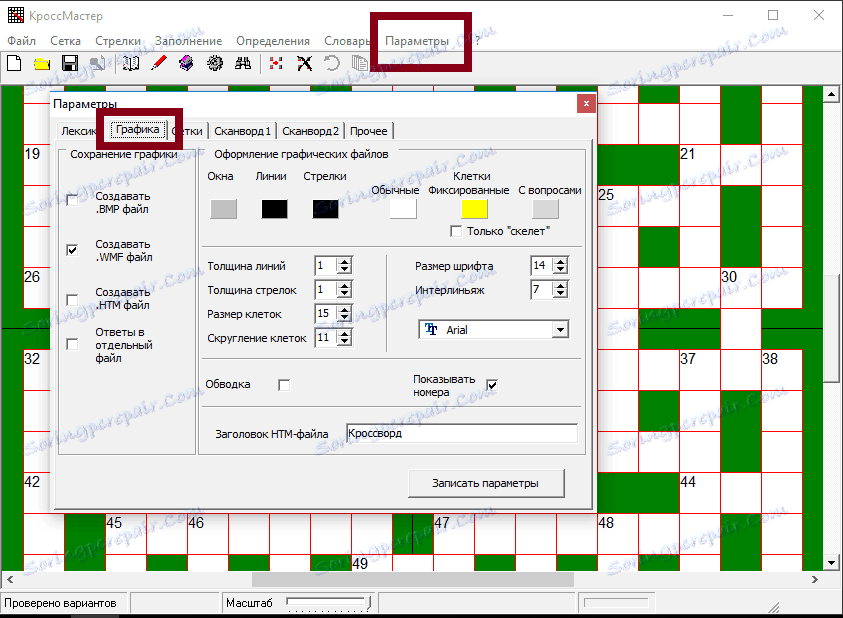Click the vertical scrollbar up arrow
The width and height of the screenshot is (843, 618).
(x=831, y=94)
